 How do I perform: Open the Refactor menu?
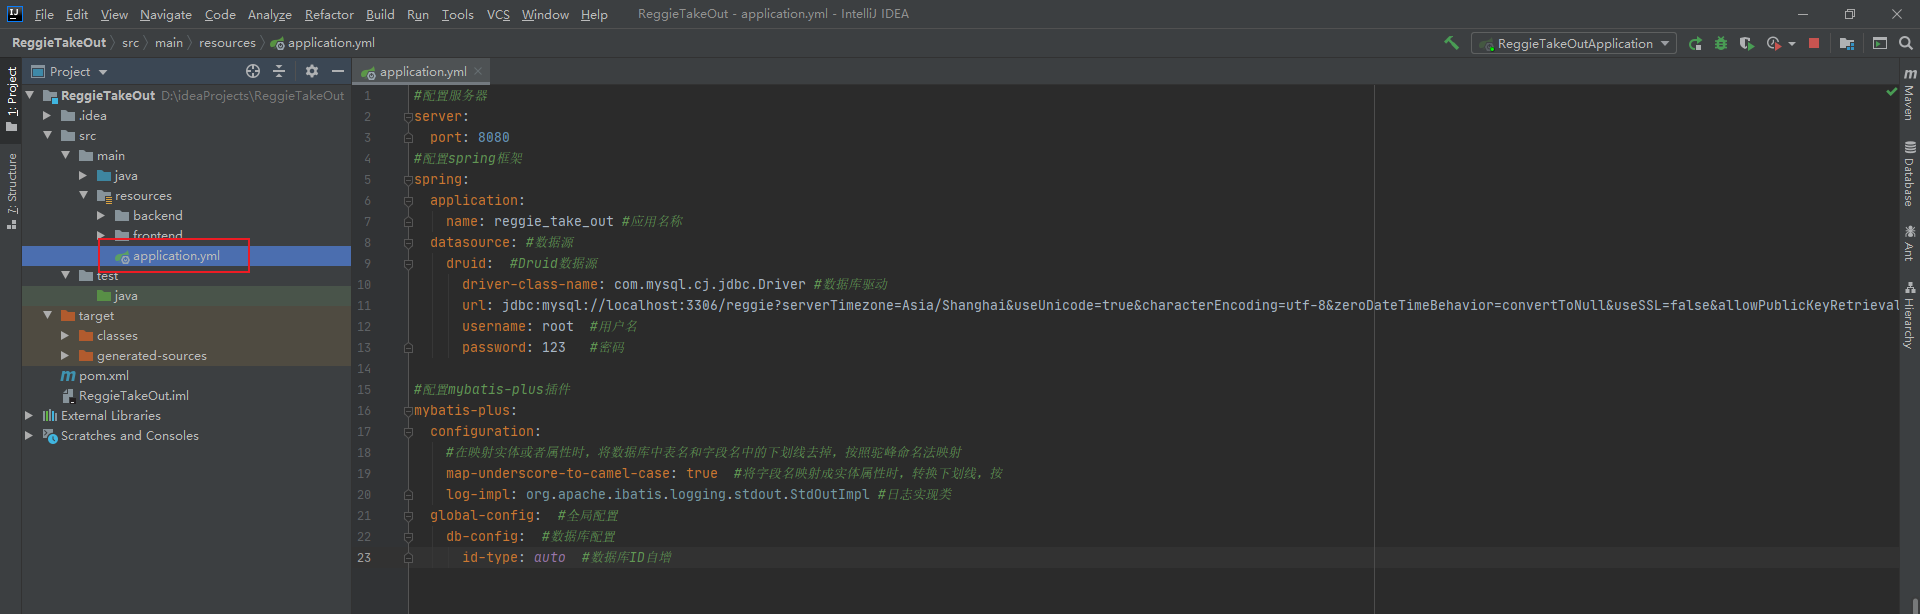point(329,14)
